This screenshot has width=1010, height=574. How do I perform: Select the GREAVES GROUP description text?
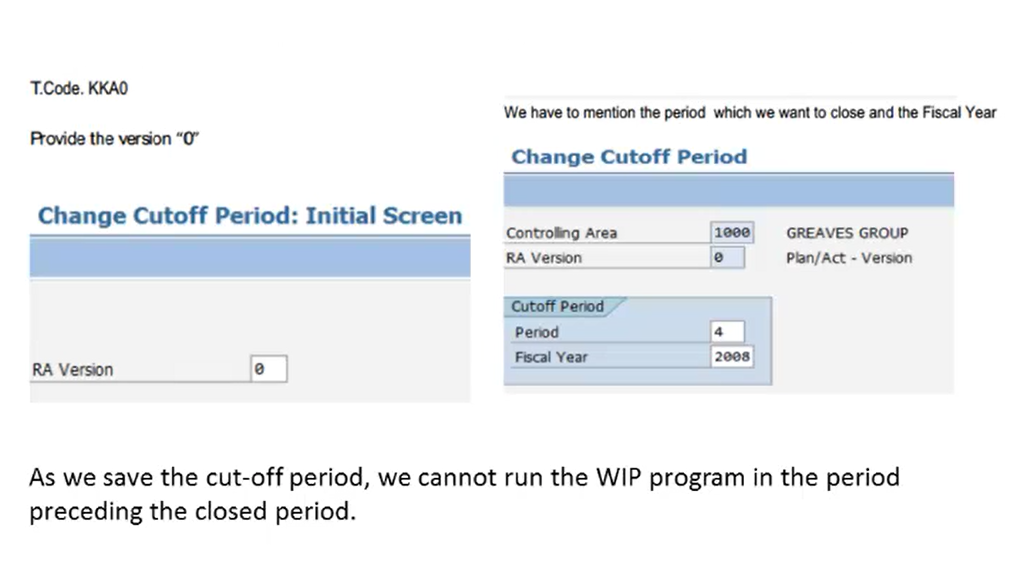click(x=847, y=233)
